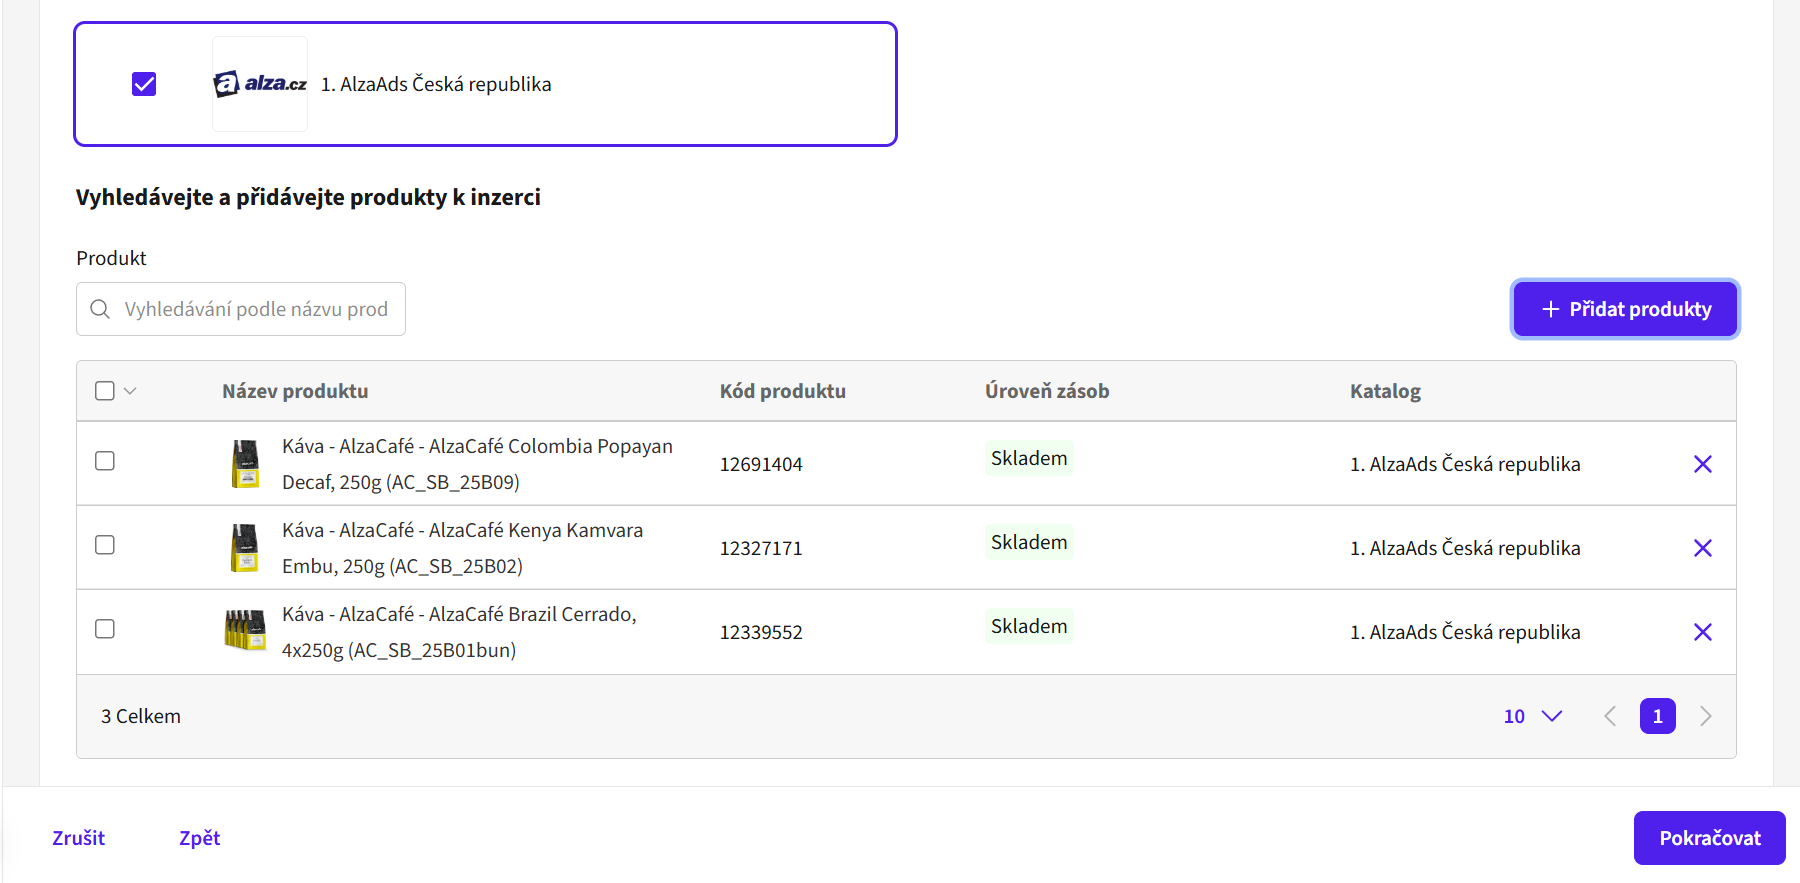Go to next page arrow
This screenshot has height=883, width=1800.
click(x=1706, y=716)
